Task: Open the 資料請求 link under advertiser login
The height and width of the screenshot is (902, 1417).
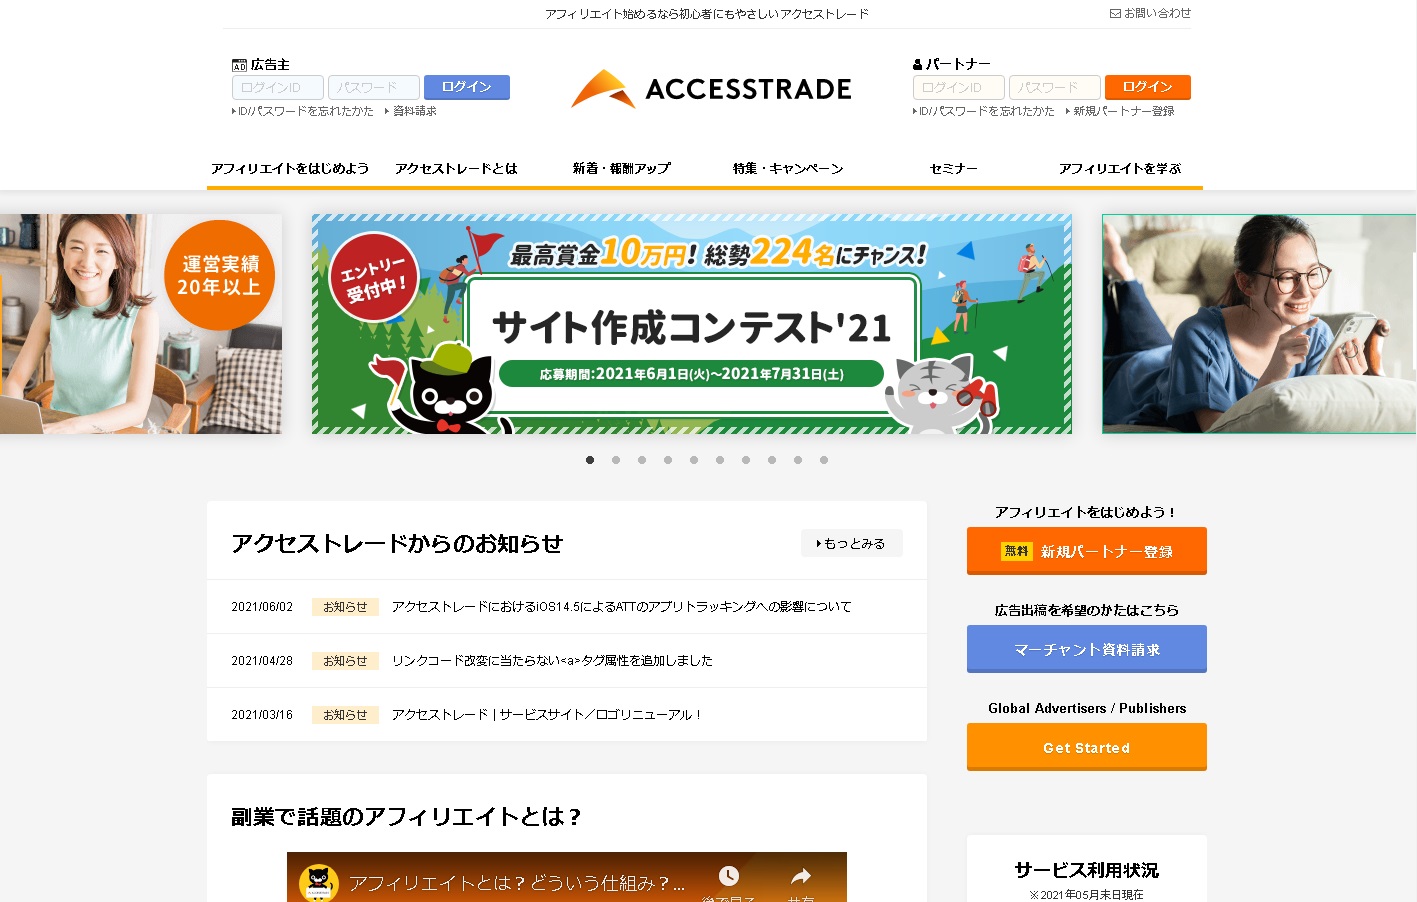Action: (411, 111)
